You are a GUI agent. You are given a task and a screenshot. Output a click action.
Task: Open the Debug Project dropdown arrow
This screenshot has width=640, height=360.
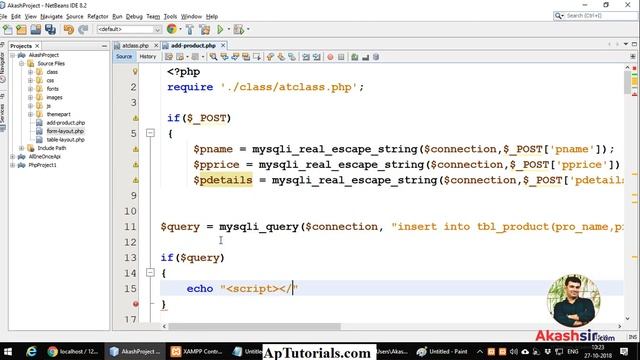(x=248, y=29)
